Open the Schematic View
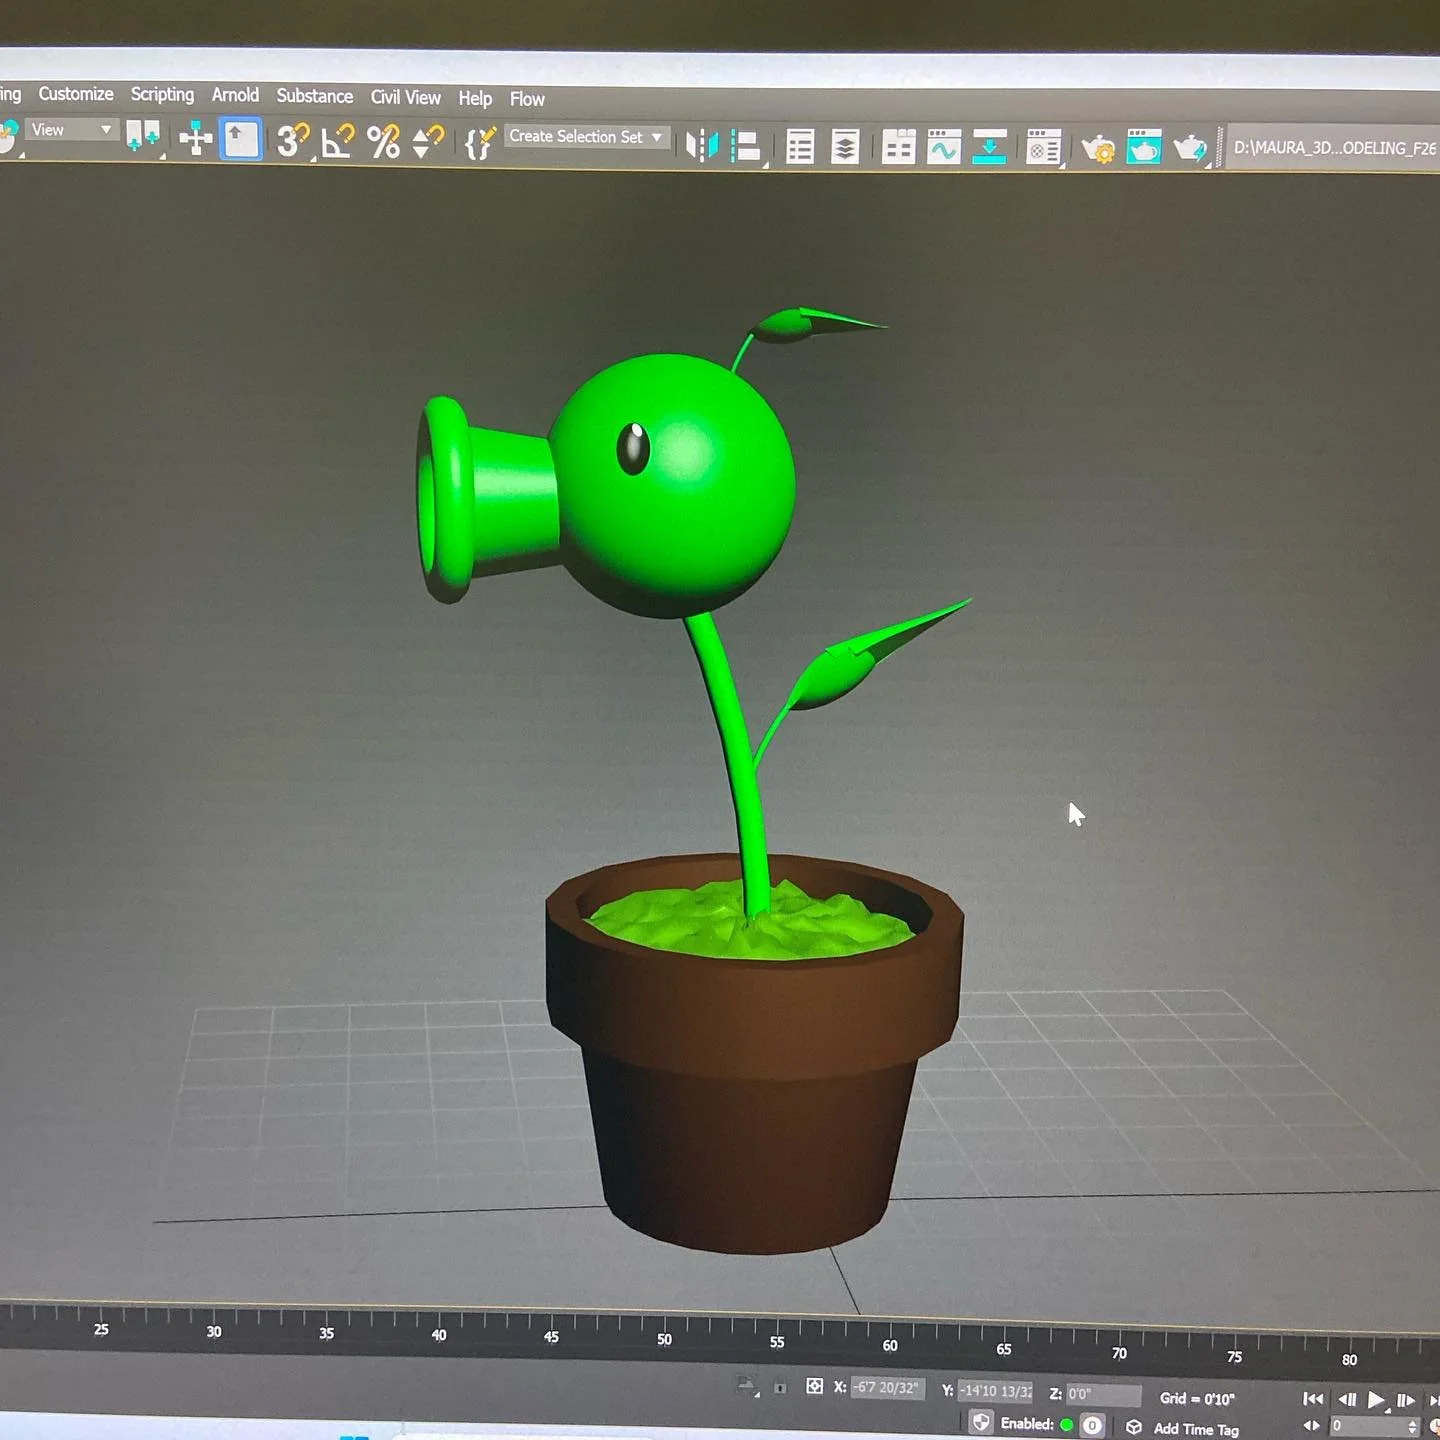The image size is (1440, 1440). click(989, 149)
